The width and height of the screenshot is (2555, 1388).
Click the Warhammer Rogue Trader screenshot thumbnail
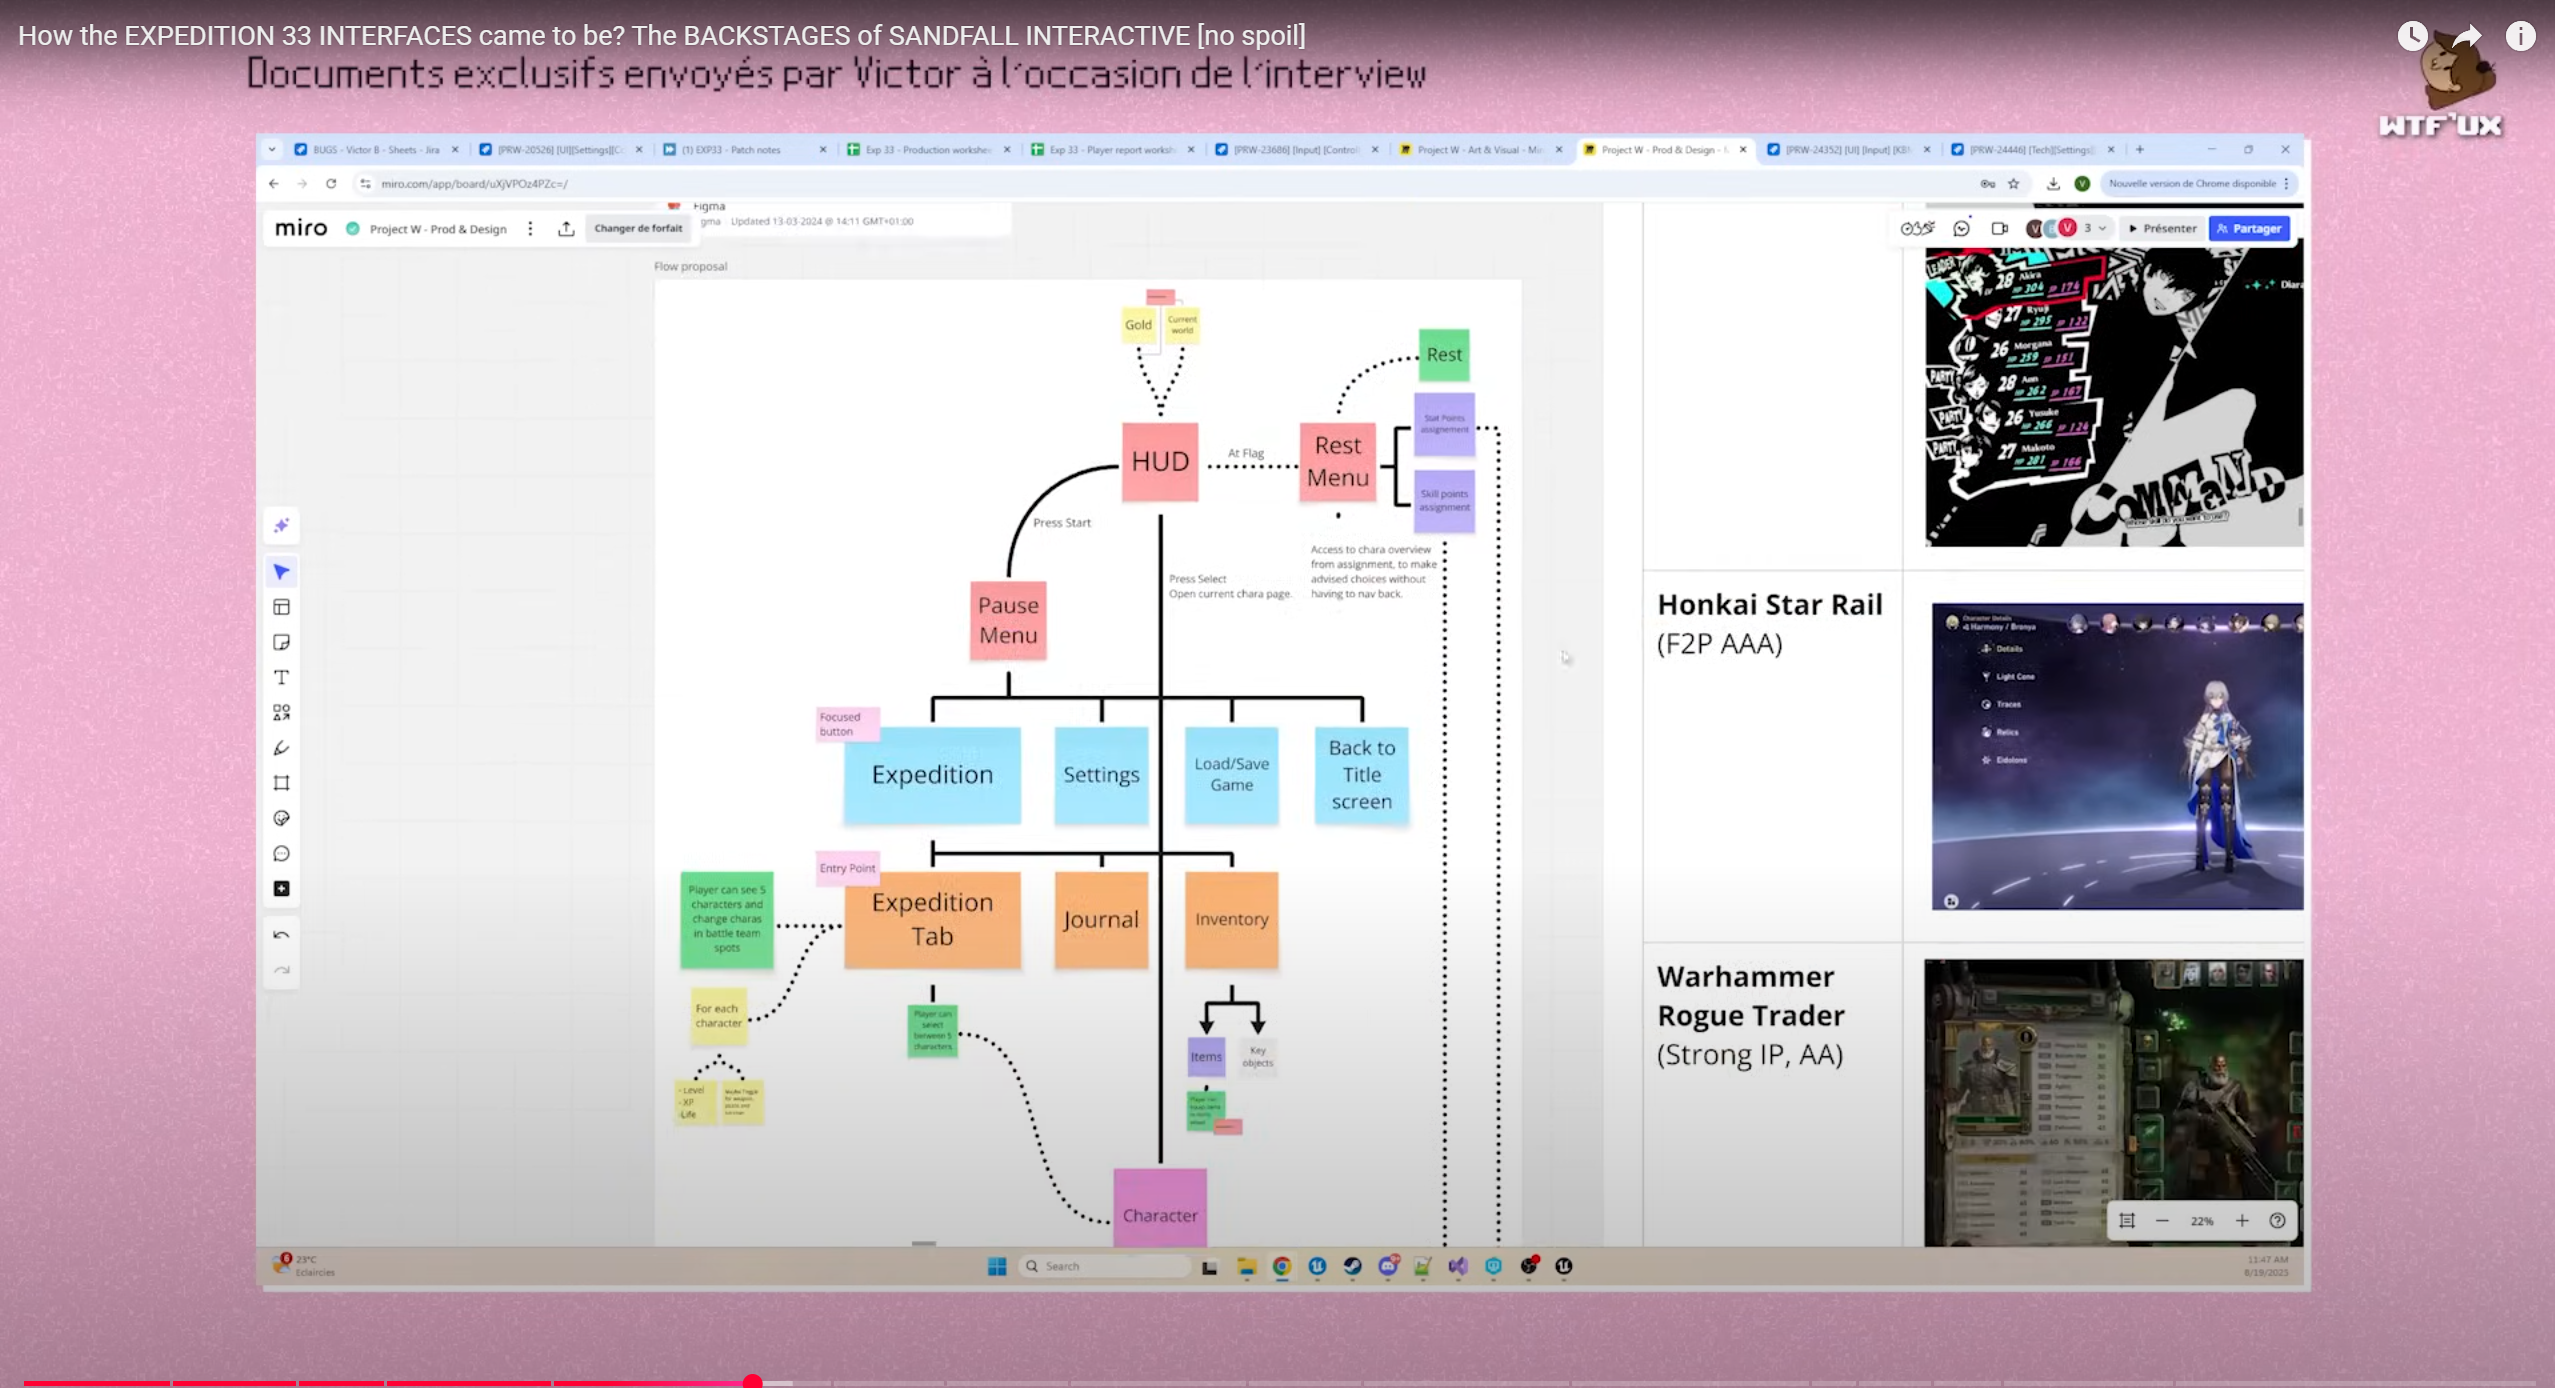pyautogui.click(x=2113, y=1102)
